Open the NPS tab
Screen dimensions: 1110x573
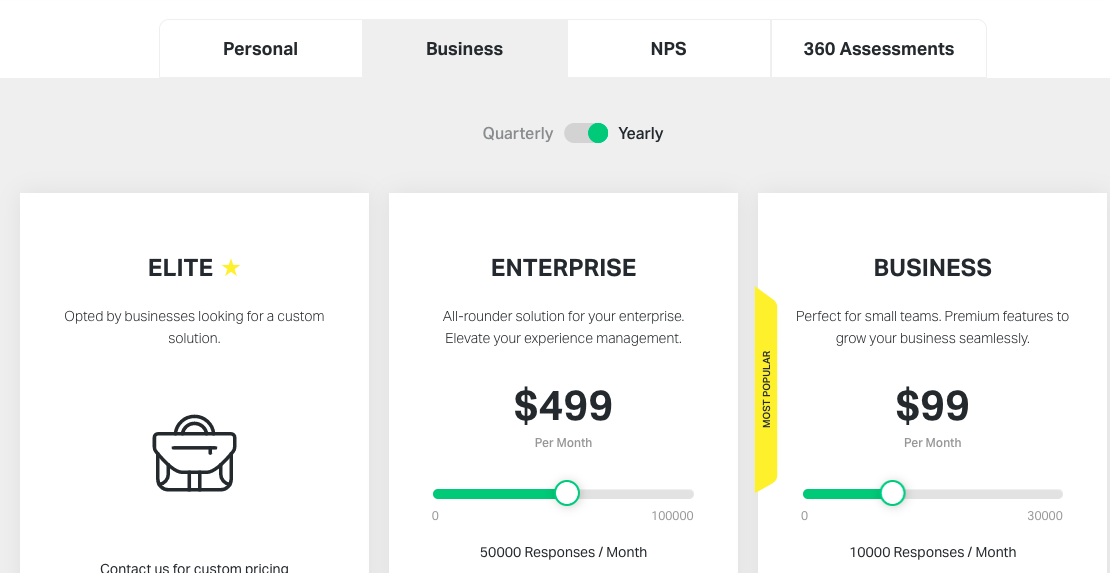pyautogui.click(x=668, y=49)
